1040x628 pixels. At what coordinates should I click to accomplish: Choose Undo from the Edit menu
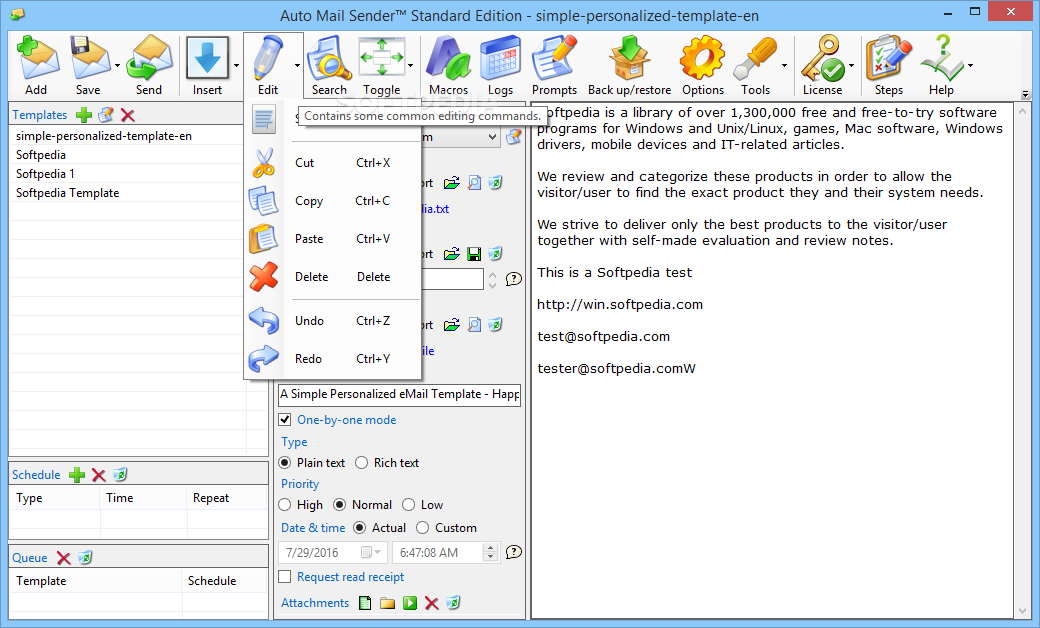pyautogui.click(x=333, y=321)
